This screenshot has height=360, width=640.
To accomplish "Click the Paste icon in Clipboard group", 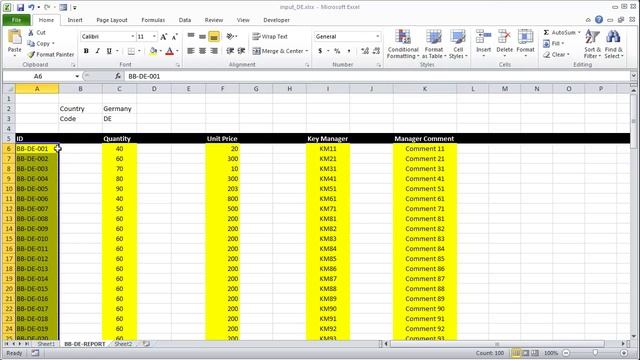I will (15, 37).
